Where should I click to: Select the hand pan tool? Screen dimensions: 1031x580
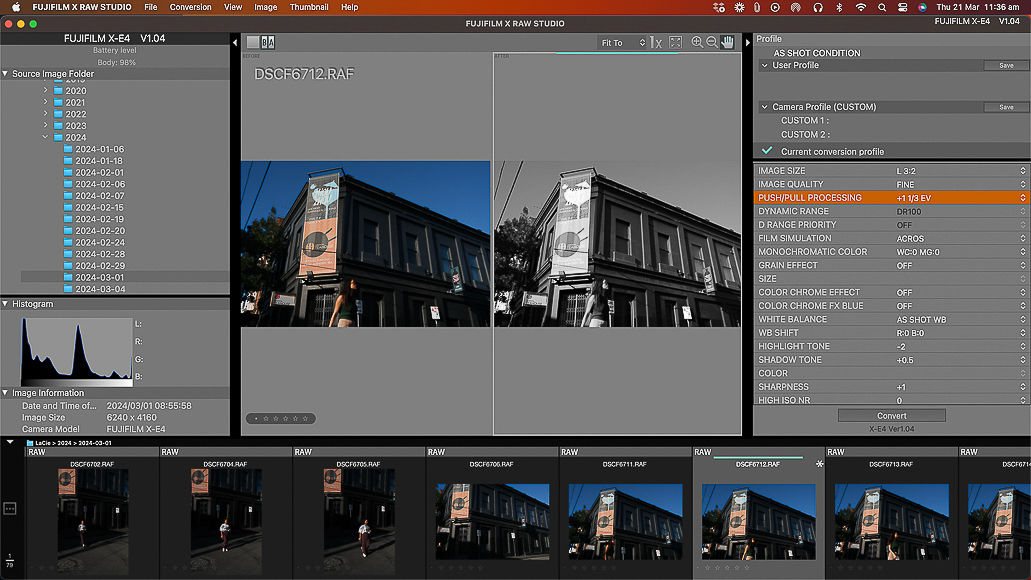[727, 42]
